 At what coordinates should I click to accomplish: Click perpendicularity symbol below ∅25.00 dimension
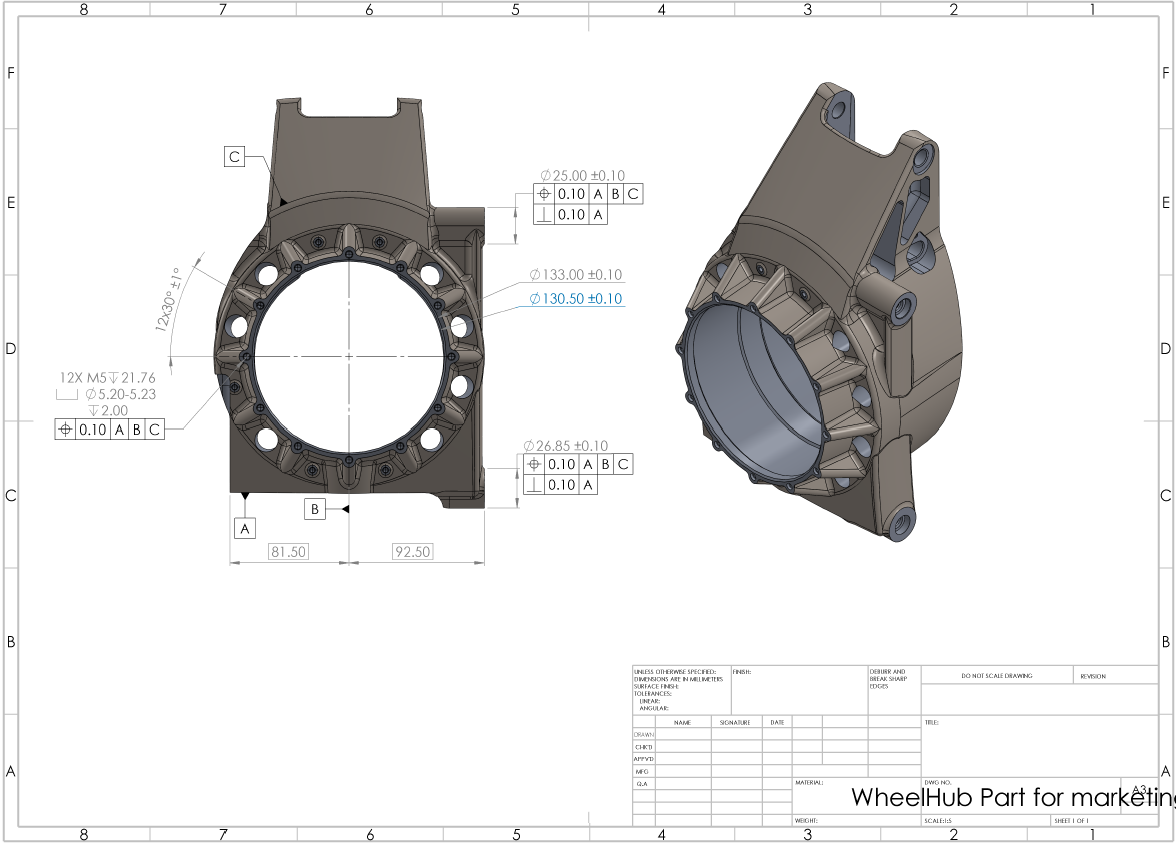pyautogui.click(x=544, y=214)
